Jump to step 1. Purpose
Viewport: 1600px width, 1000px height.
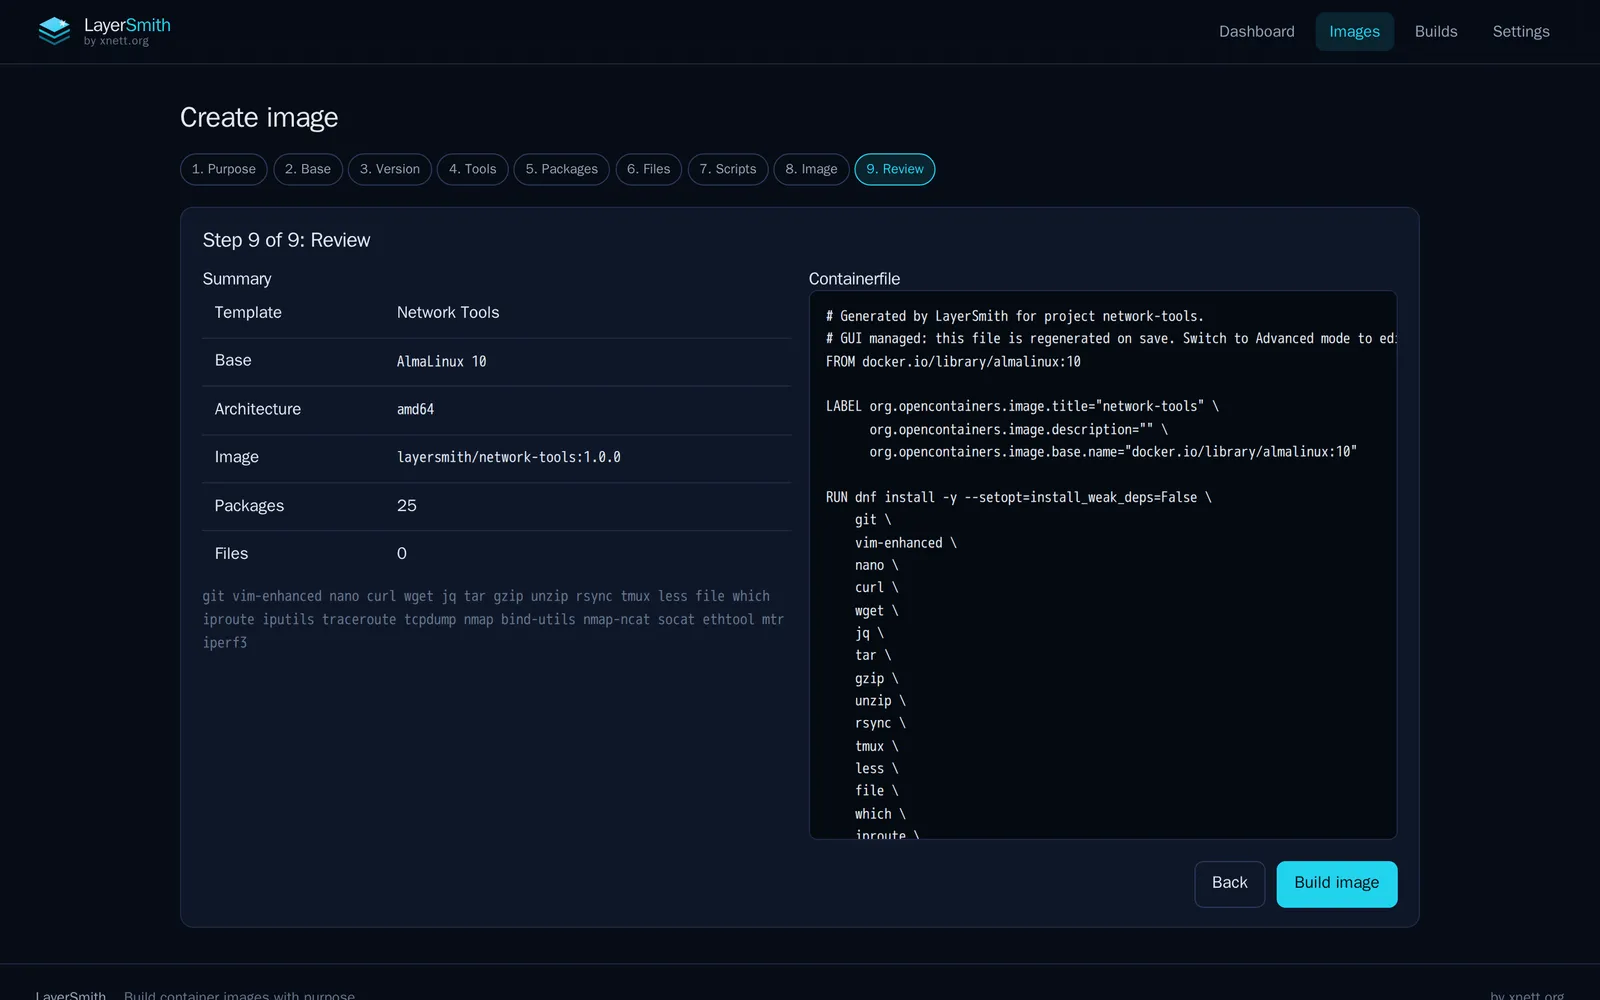[x=224, y=169]
